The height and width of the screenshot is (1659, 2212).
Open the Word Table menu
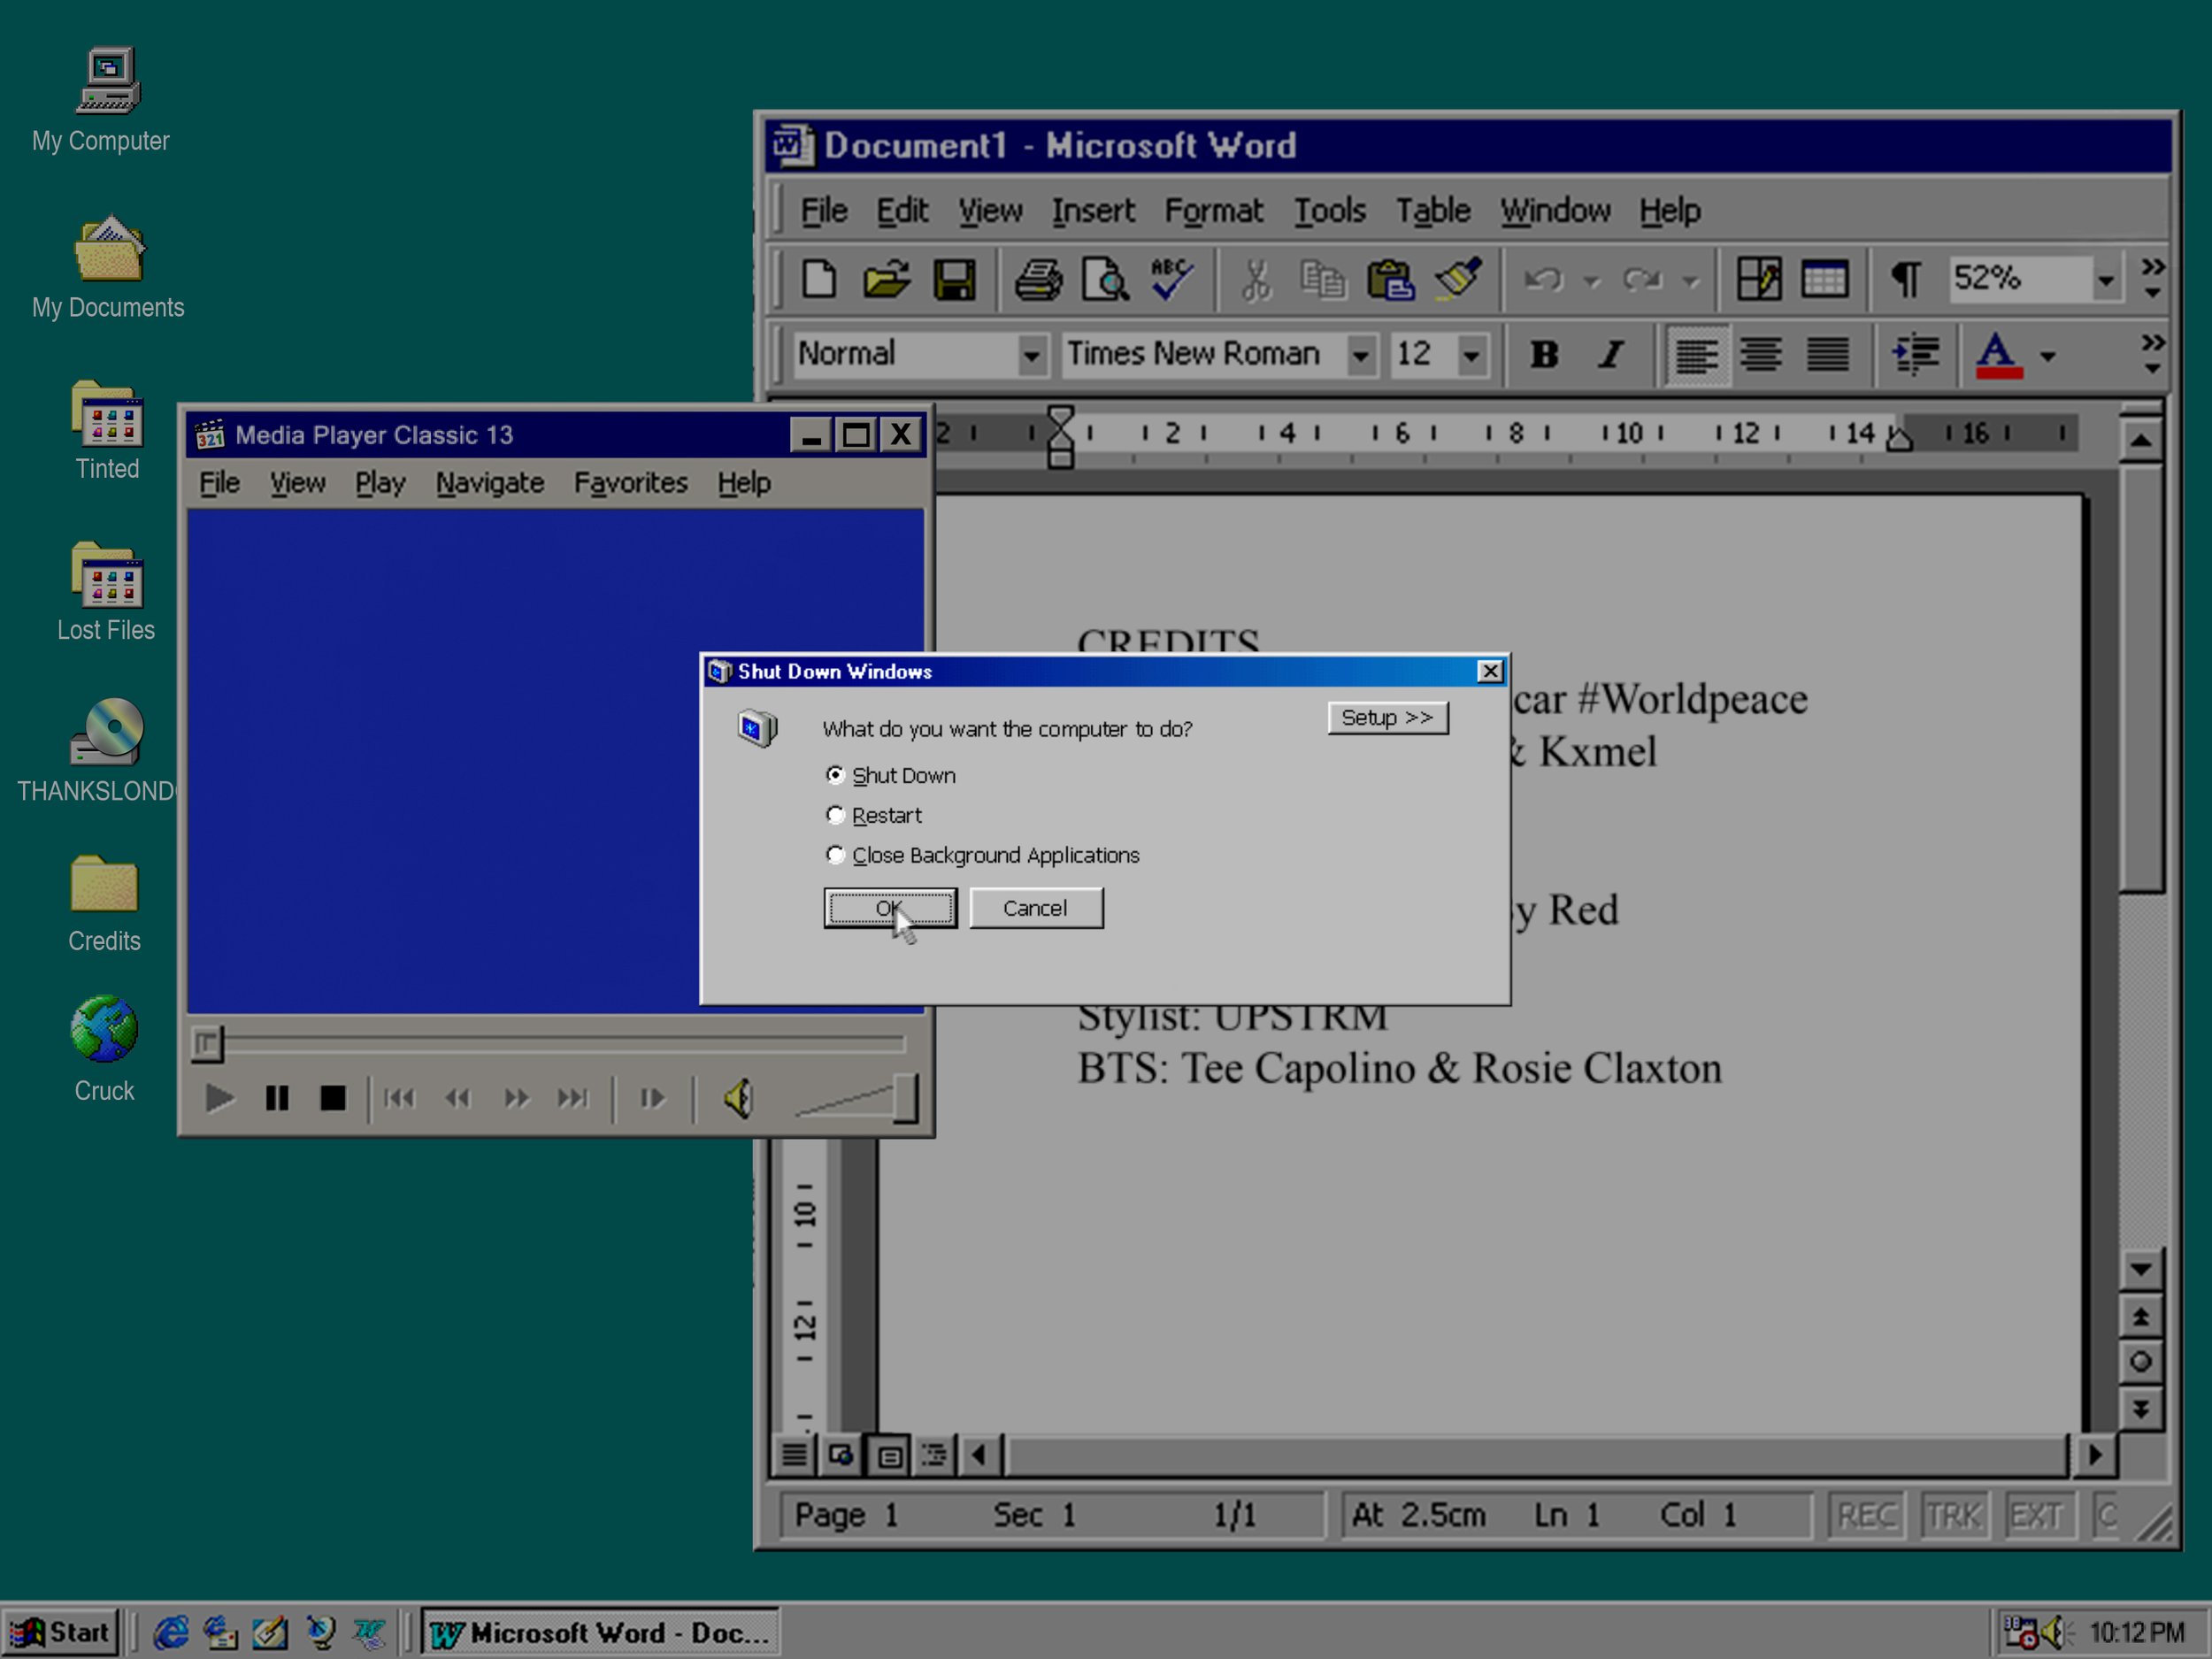(x=1433, y=211)
